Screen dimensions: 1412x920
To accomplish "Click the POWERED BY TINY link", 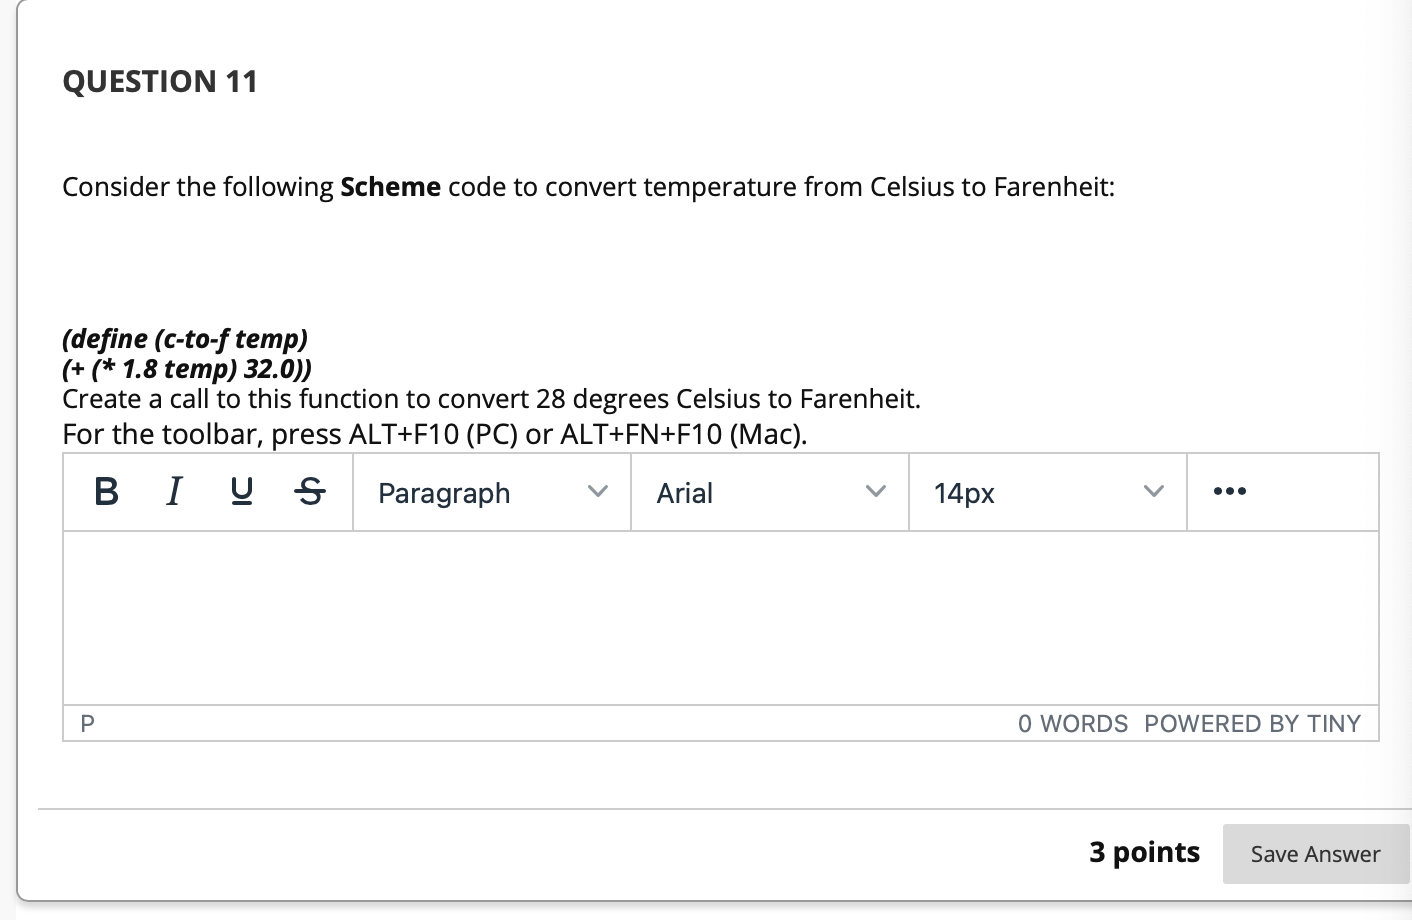I will coord(1253,723).
